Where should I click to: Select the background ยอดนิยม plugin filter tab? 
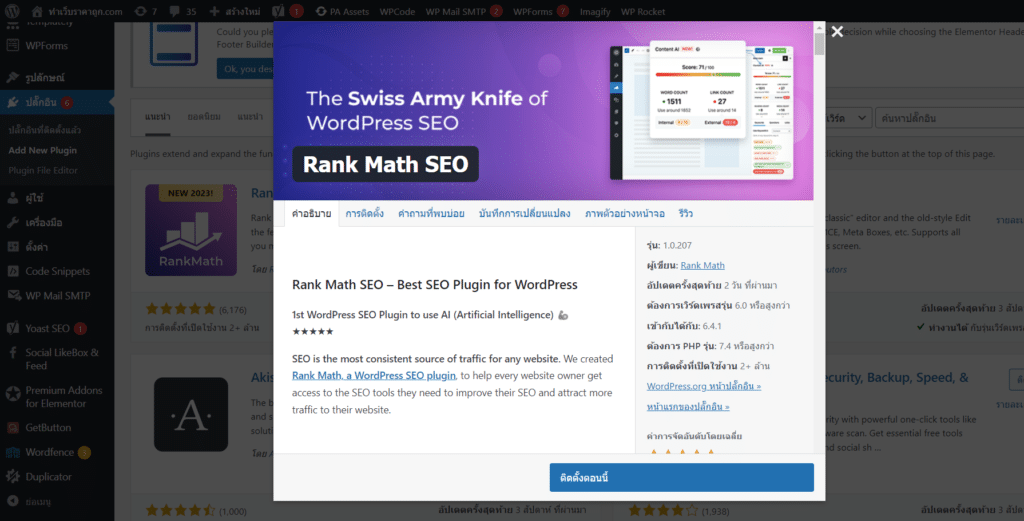(x=204, y=117)
